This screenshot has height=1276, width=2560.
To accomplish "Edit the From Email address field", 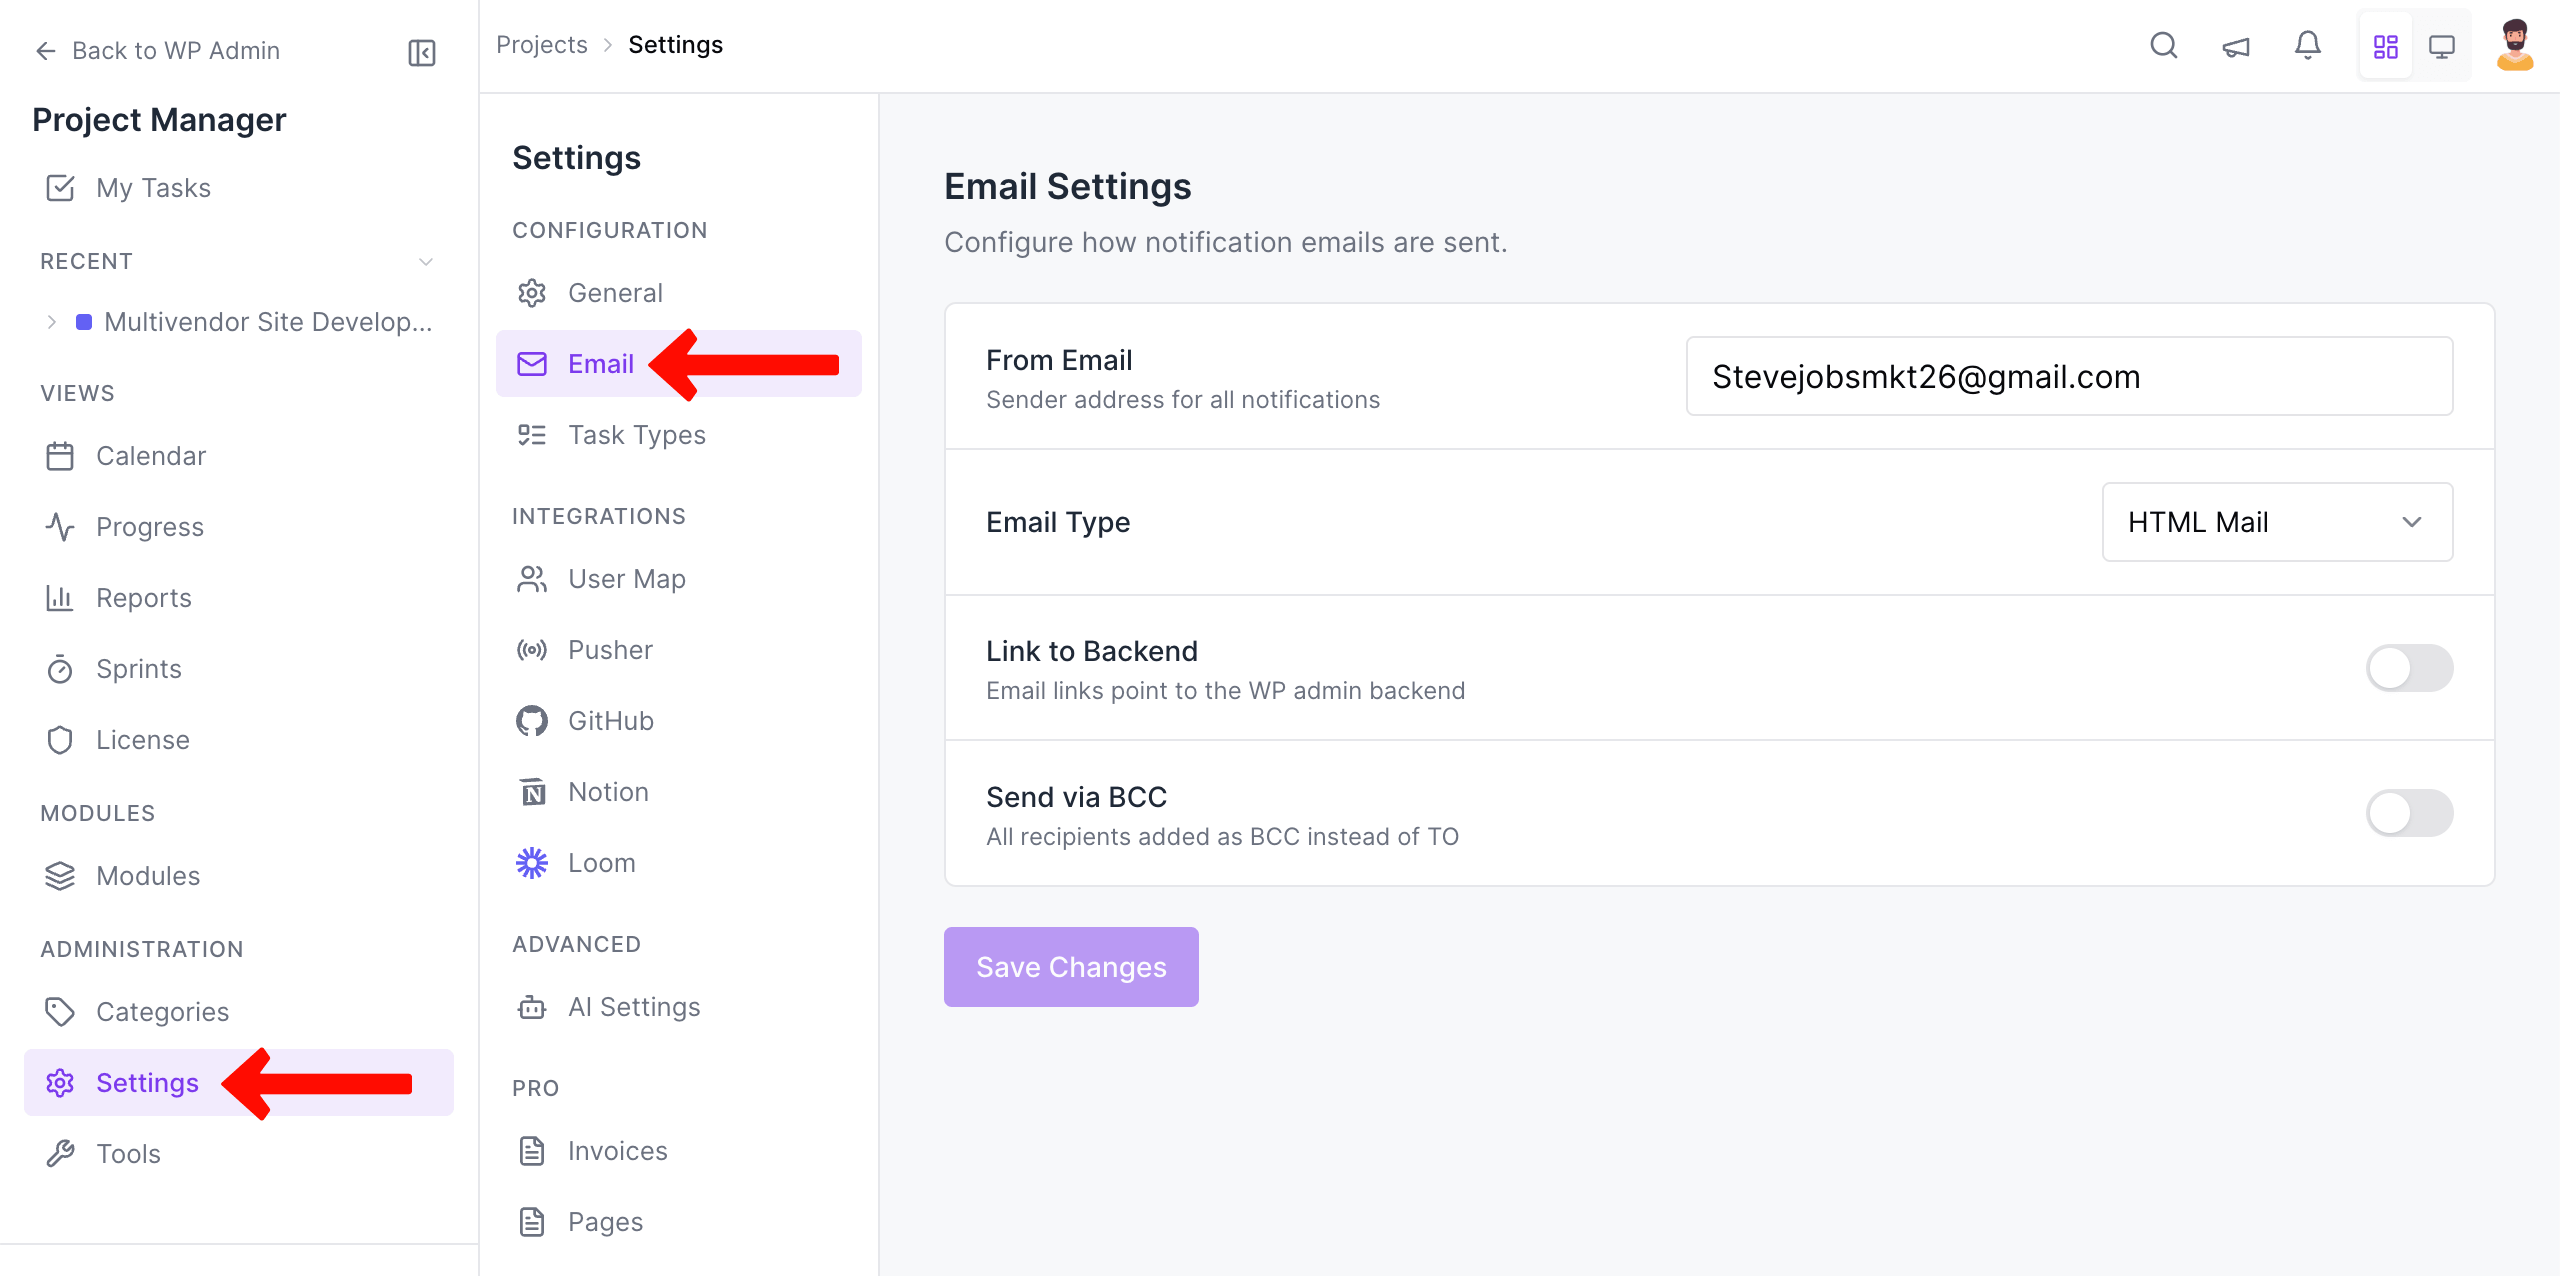I will (2068, 376).
